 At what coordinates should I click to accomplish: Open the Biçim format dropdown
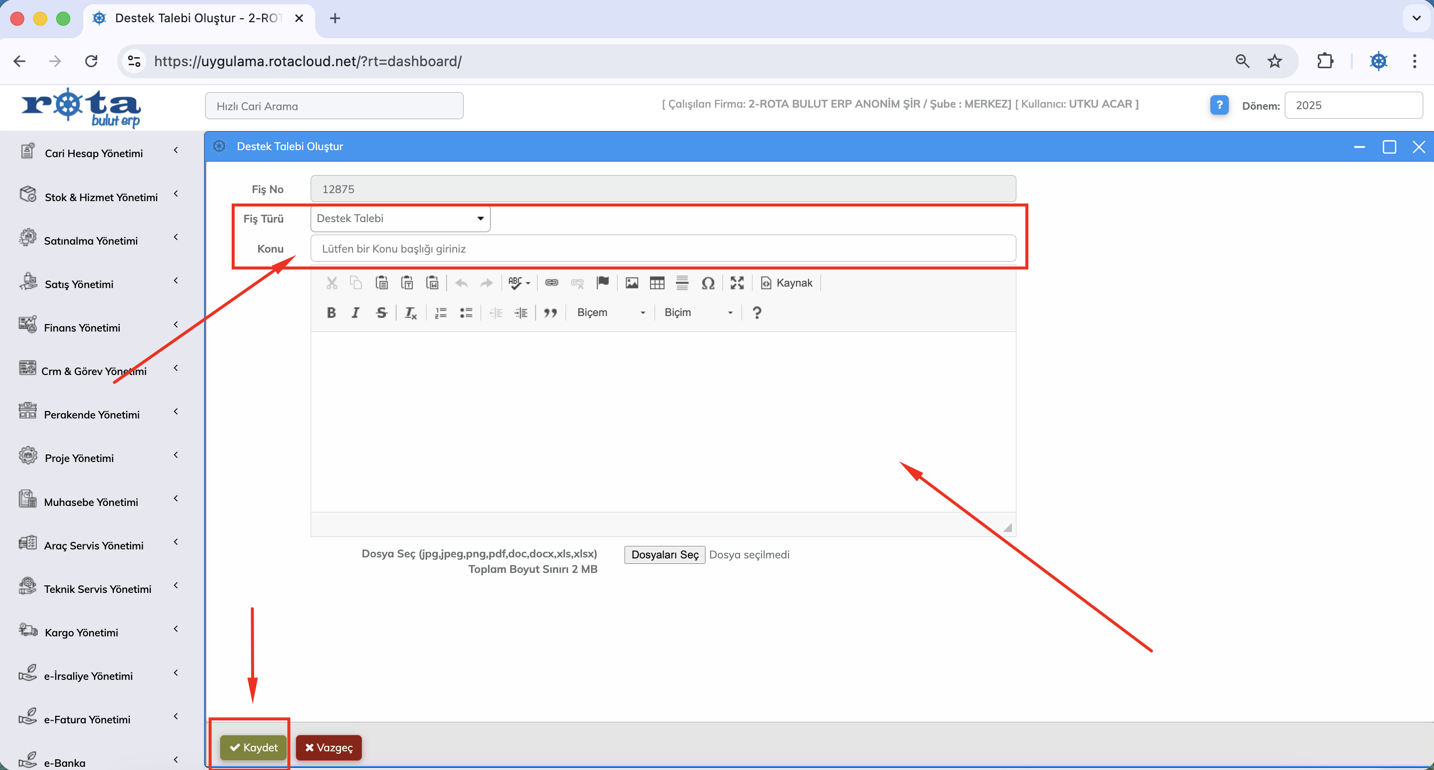pos(698,313)
